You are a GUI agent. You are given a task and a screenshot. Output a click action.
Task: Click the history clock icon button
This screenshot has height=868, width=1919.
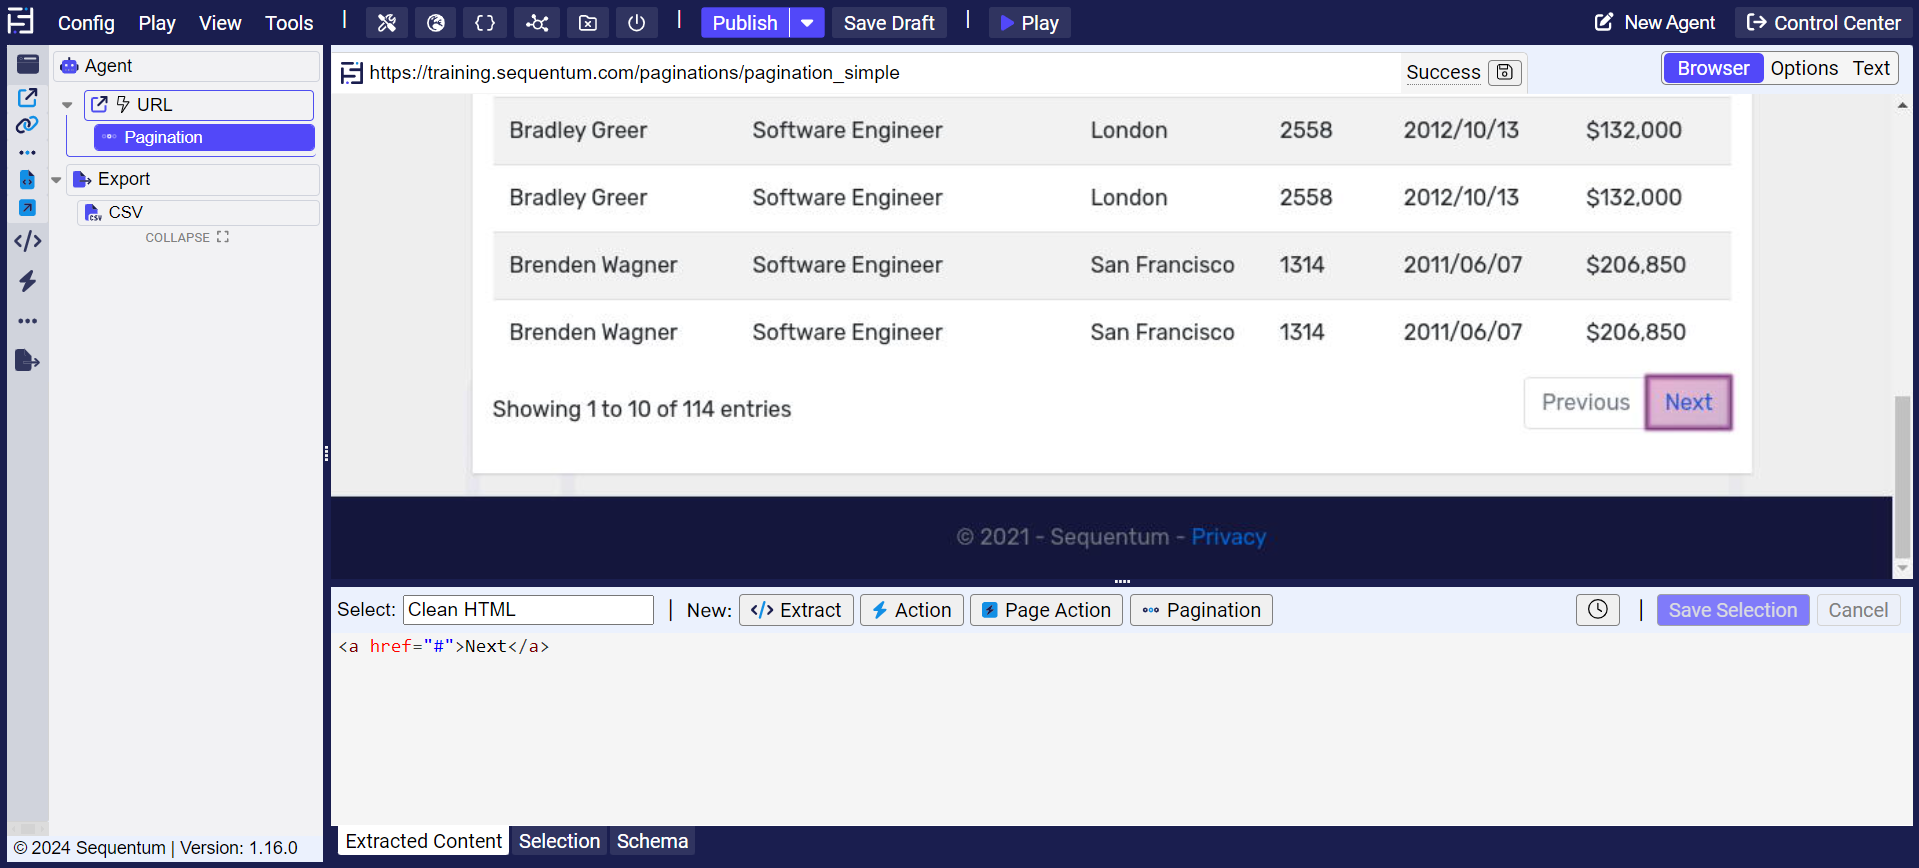(x=1597, y=610)
